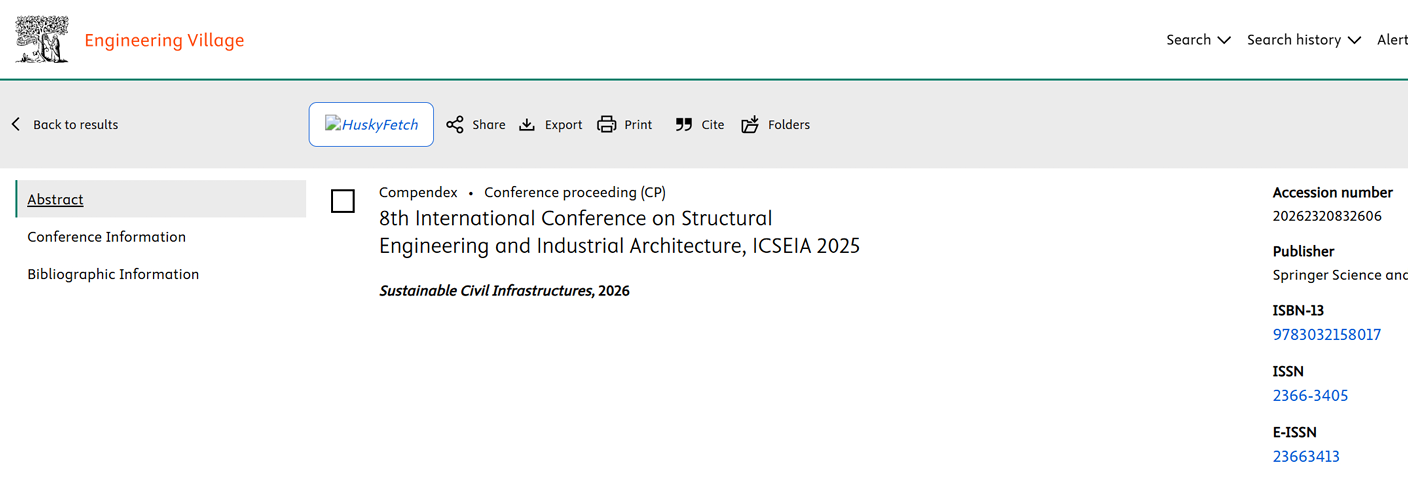This screenshot has height=481, width=1408.
Task: Click the Search history chevron arrow
Action: [1354, 41]
